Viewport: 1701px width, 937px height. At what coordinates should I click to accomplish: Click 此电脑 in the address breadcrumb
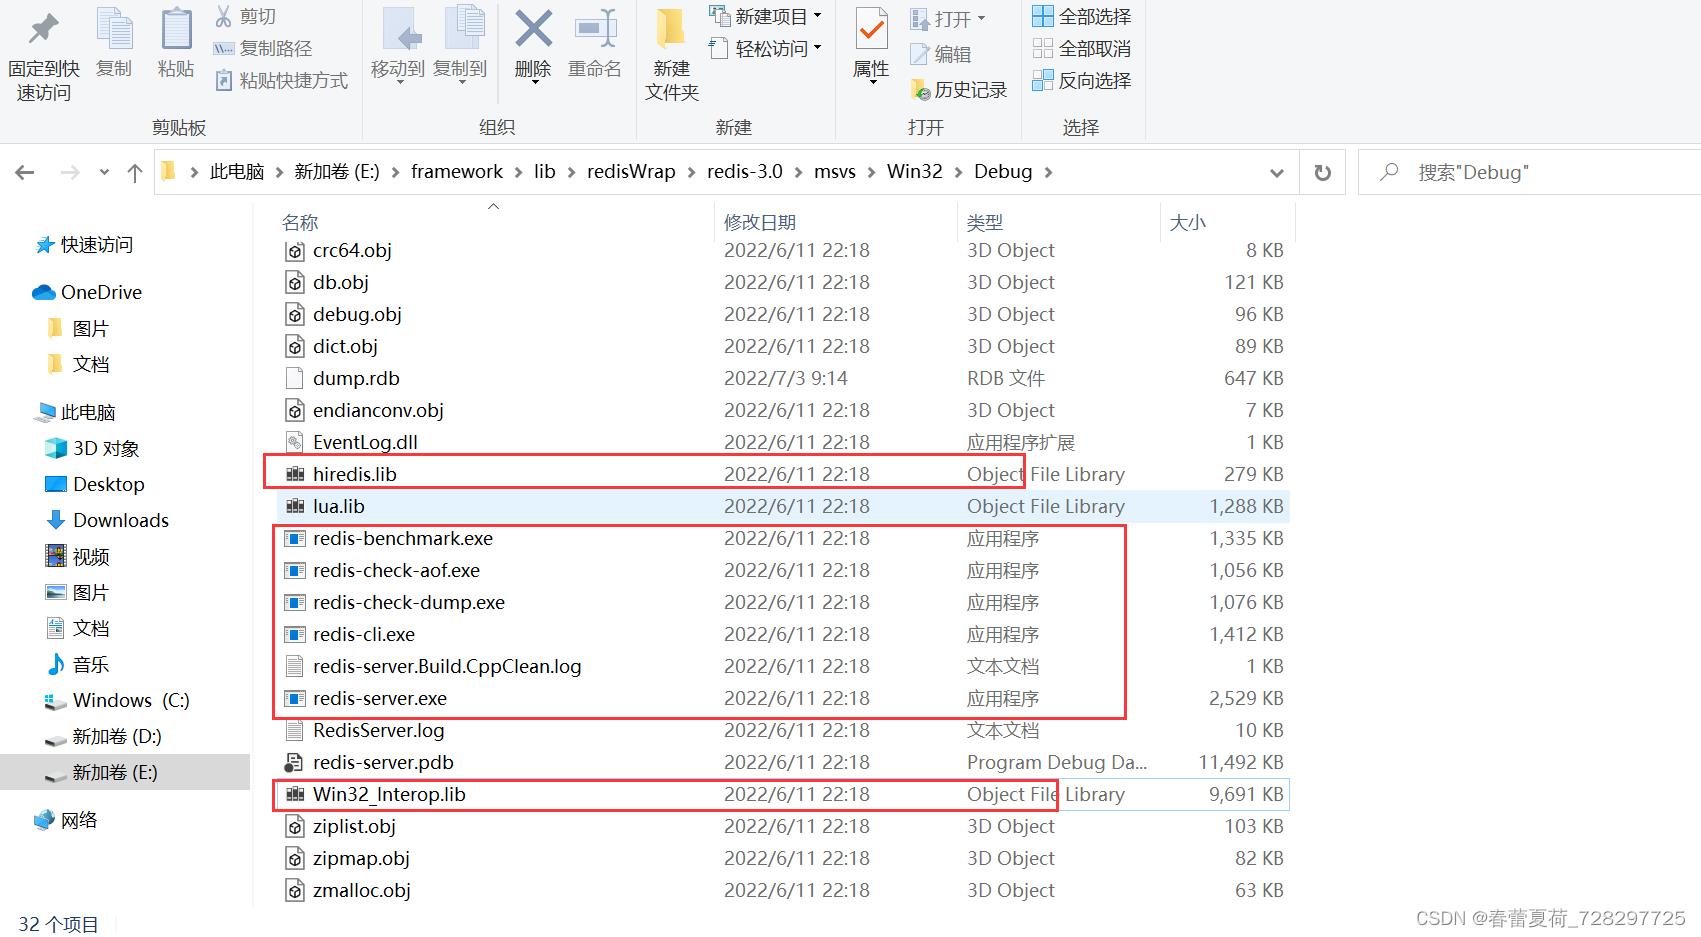237,172
